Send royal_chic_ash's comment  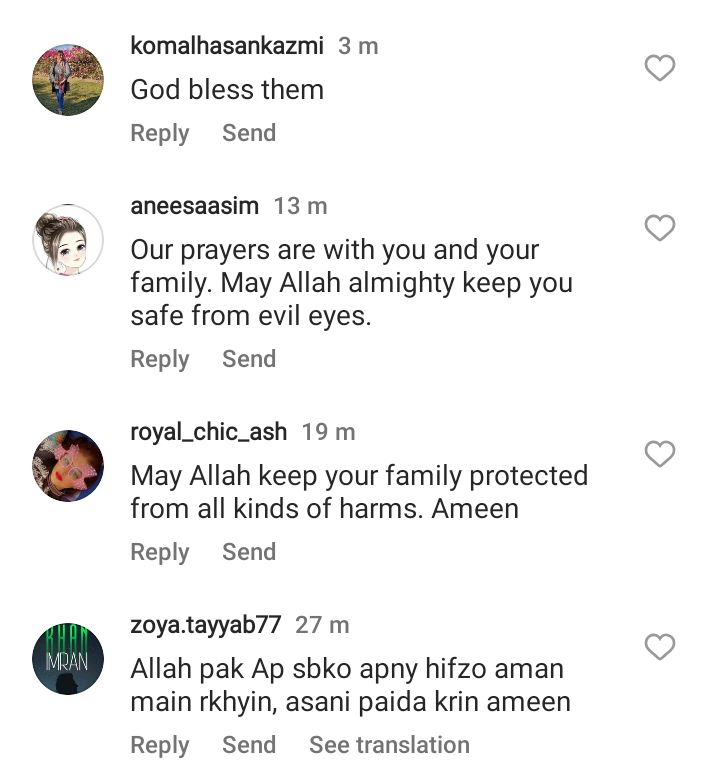tap(249, 552)
